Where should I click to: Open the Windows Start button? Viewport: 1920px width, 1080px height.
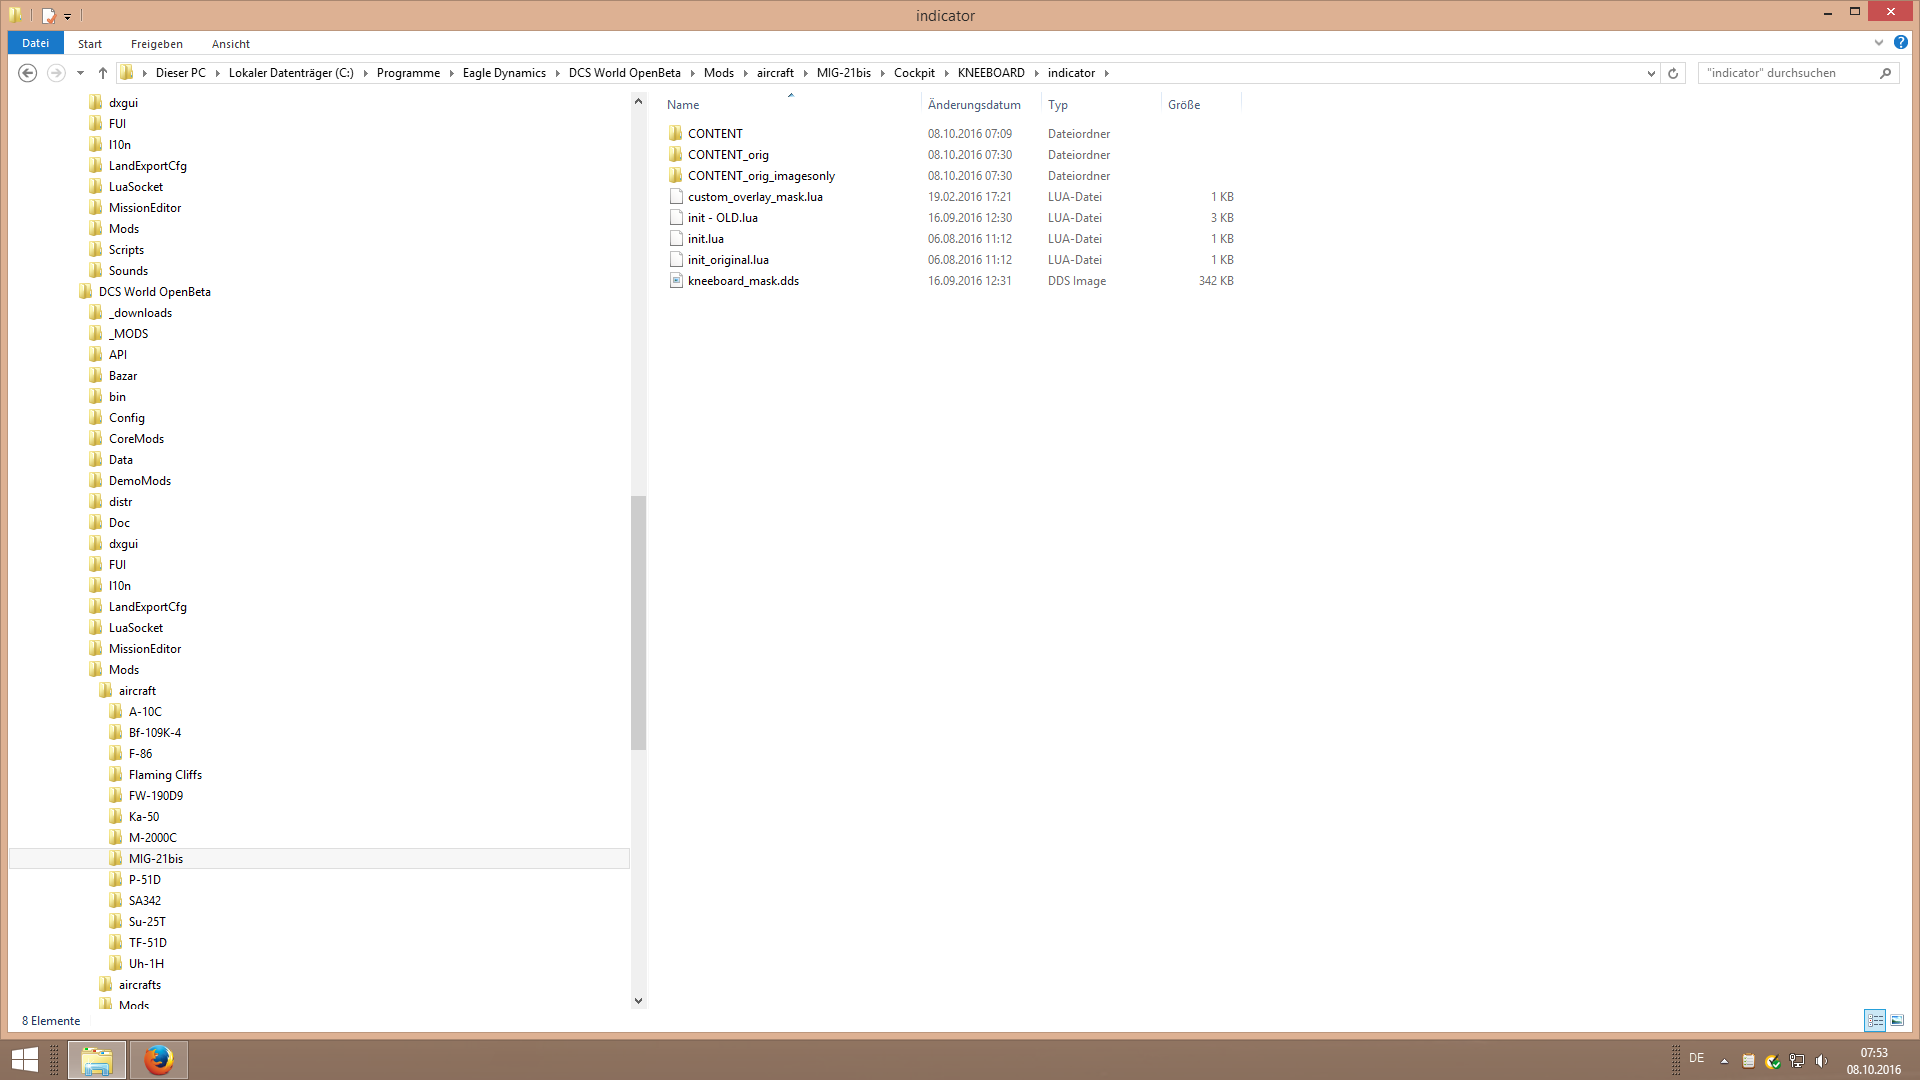click(25, 1060)
